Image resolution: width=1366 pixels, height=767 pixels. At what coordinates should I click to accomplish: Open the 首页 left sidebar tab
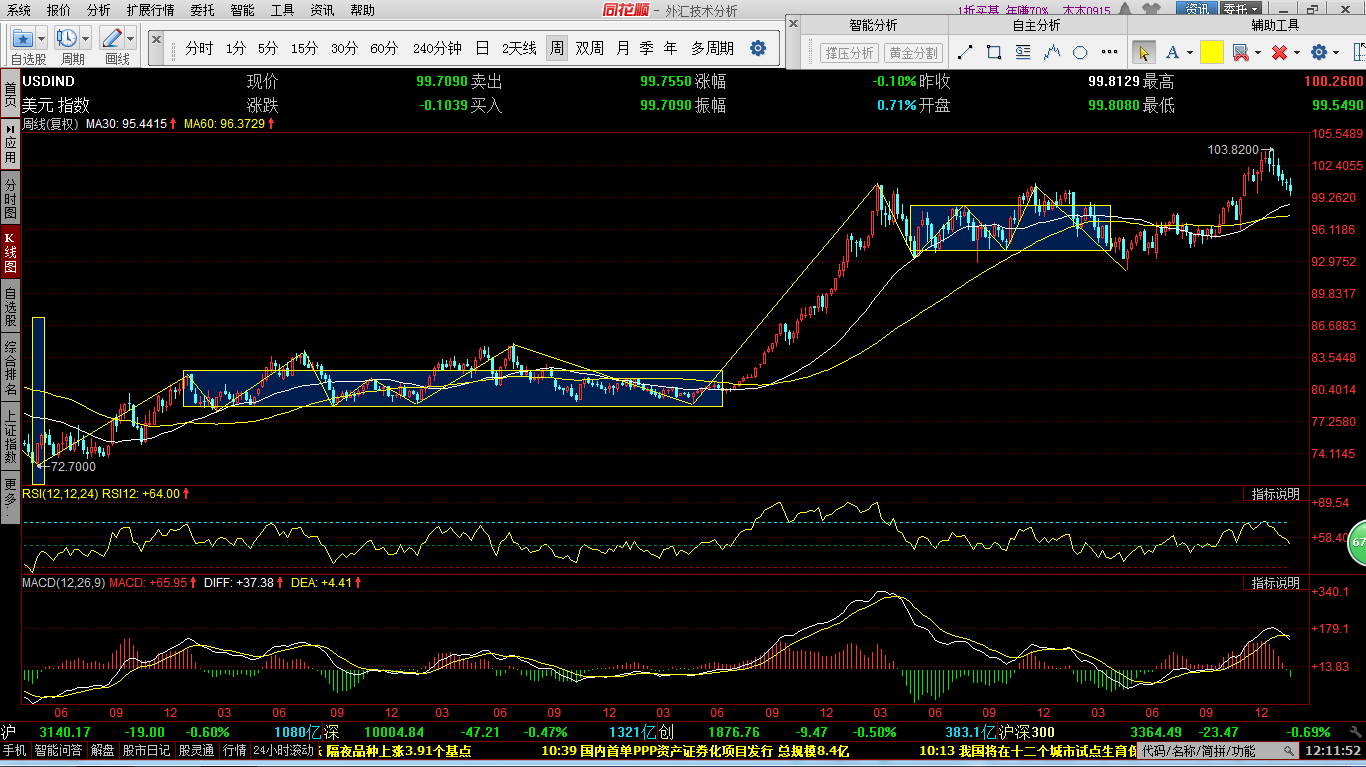(x=10, y=95)
